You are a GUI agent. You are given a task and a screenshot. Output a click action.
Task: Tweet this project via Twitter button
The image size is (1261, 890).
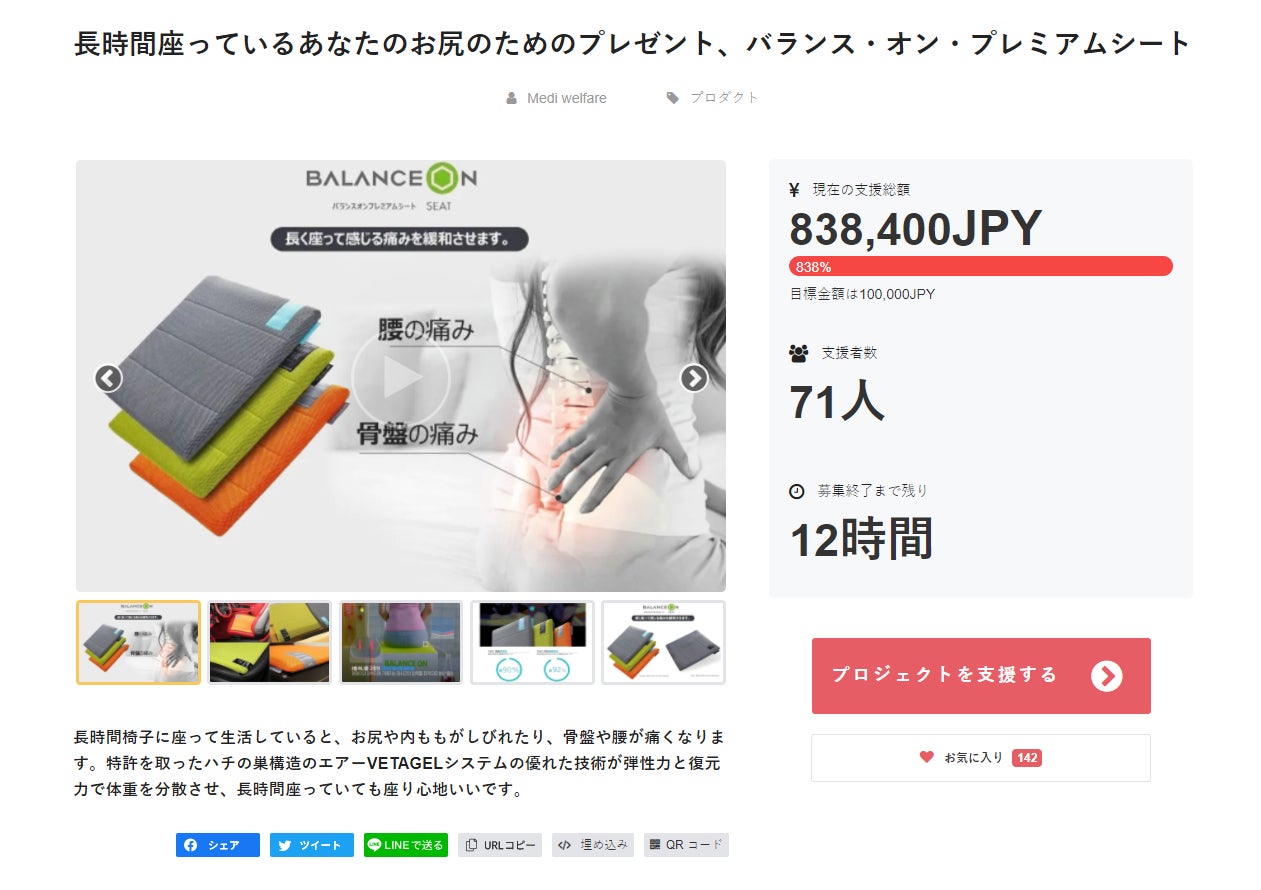[312, 845]
